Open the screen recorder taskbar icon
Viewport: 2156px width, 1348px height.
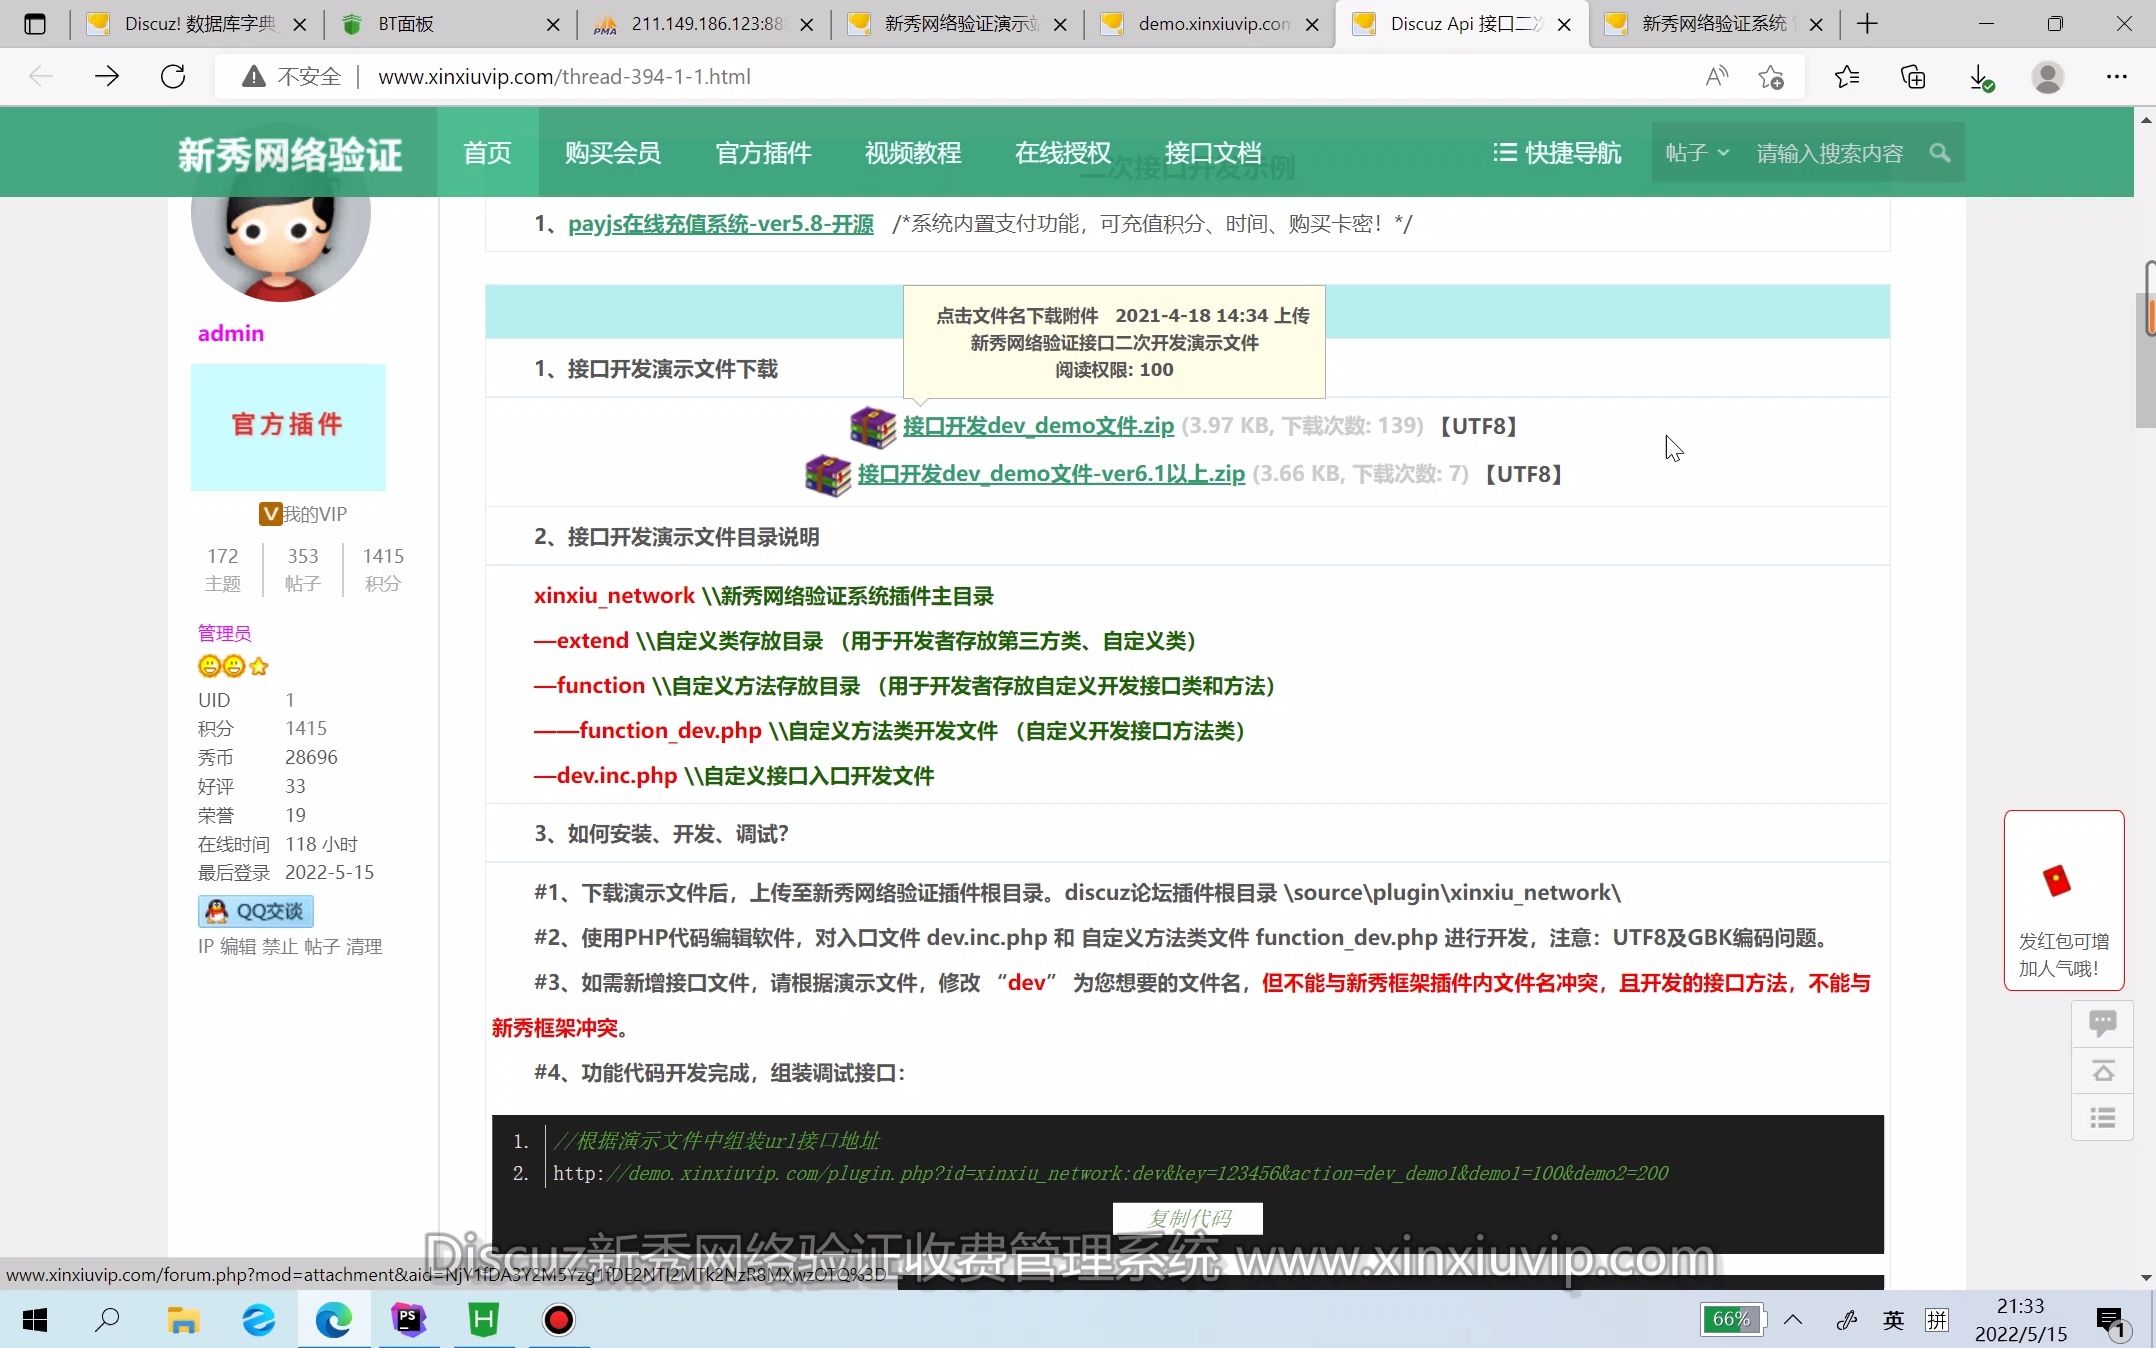click(x=559, y=1320)
